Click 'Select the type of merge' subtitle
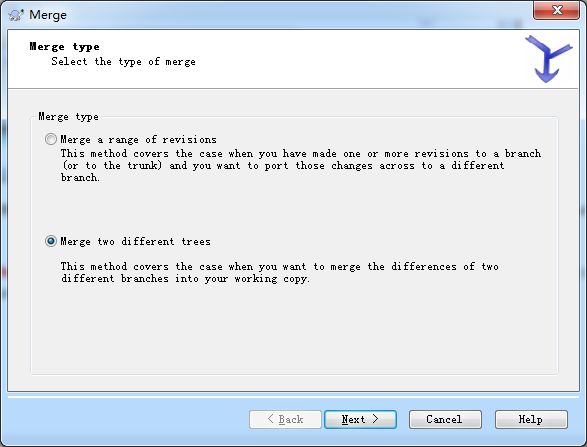The width and height of the screenshot is (587, 447). (123, 62)
